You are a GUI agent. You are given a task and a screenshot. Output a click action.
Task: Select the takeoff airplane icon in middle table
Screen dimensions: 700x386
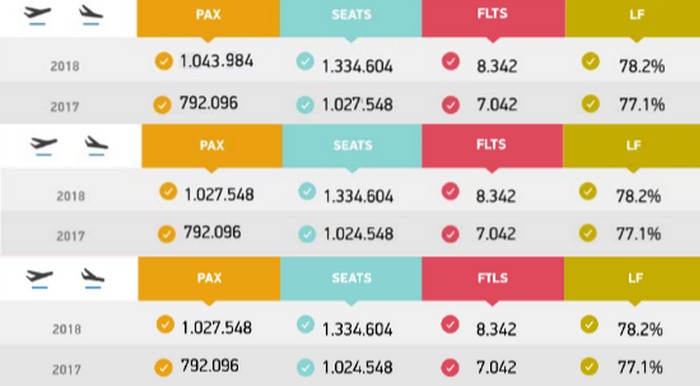click(44, 146)
